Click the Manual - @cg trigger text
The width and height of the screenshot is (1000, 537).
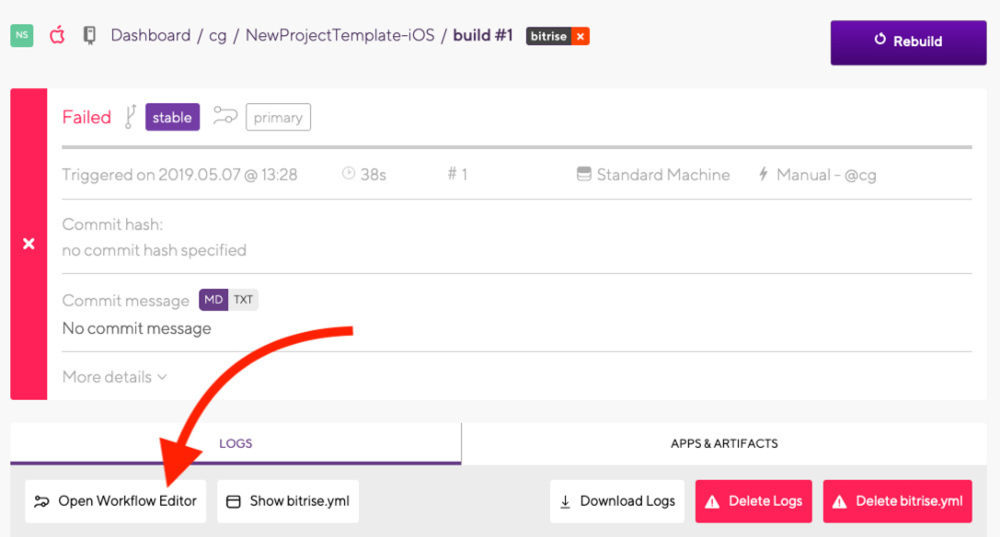coord(827,175)
